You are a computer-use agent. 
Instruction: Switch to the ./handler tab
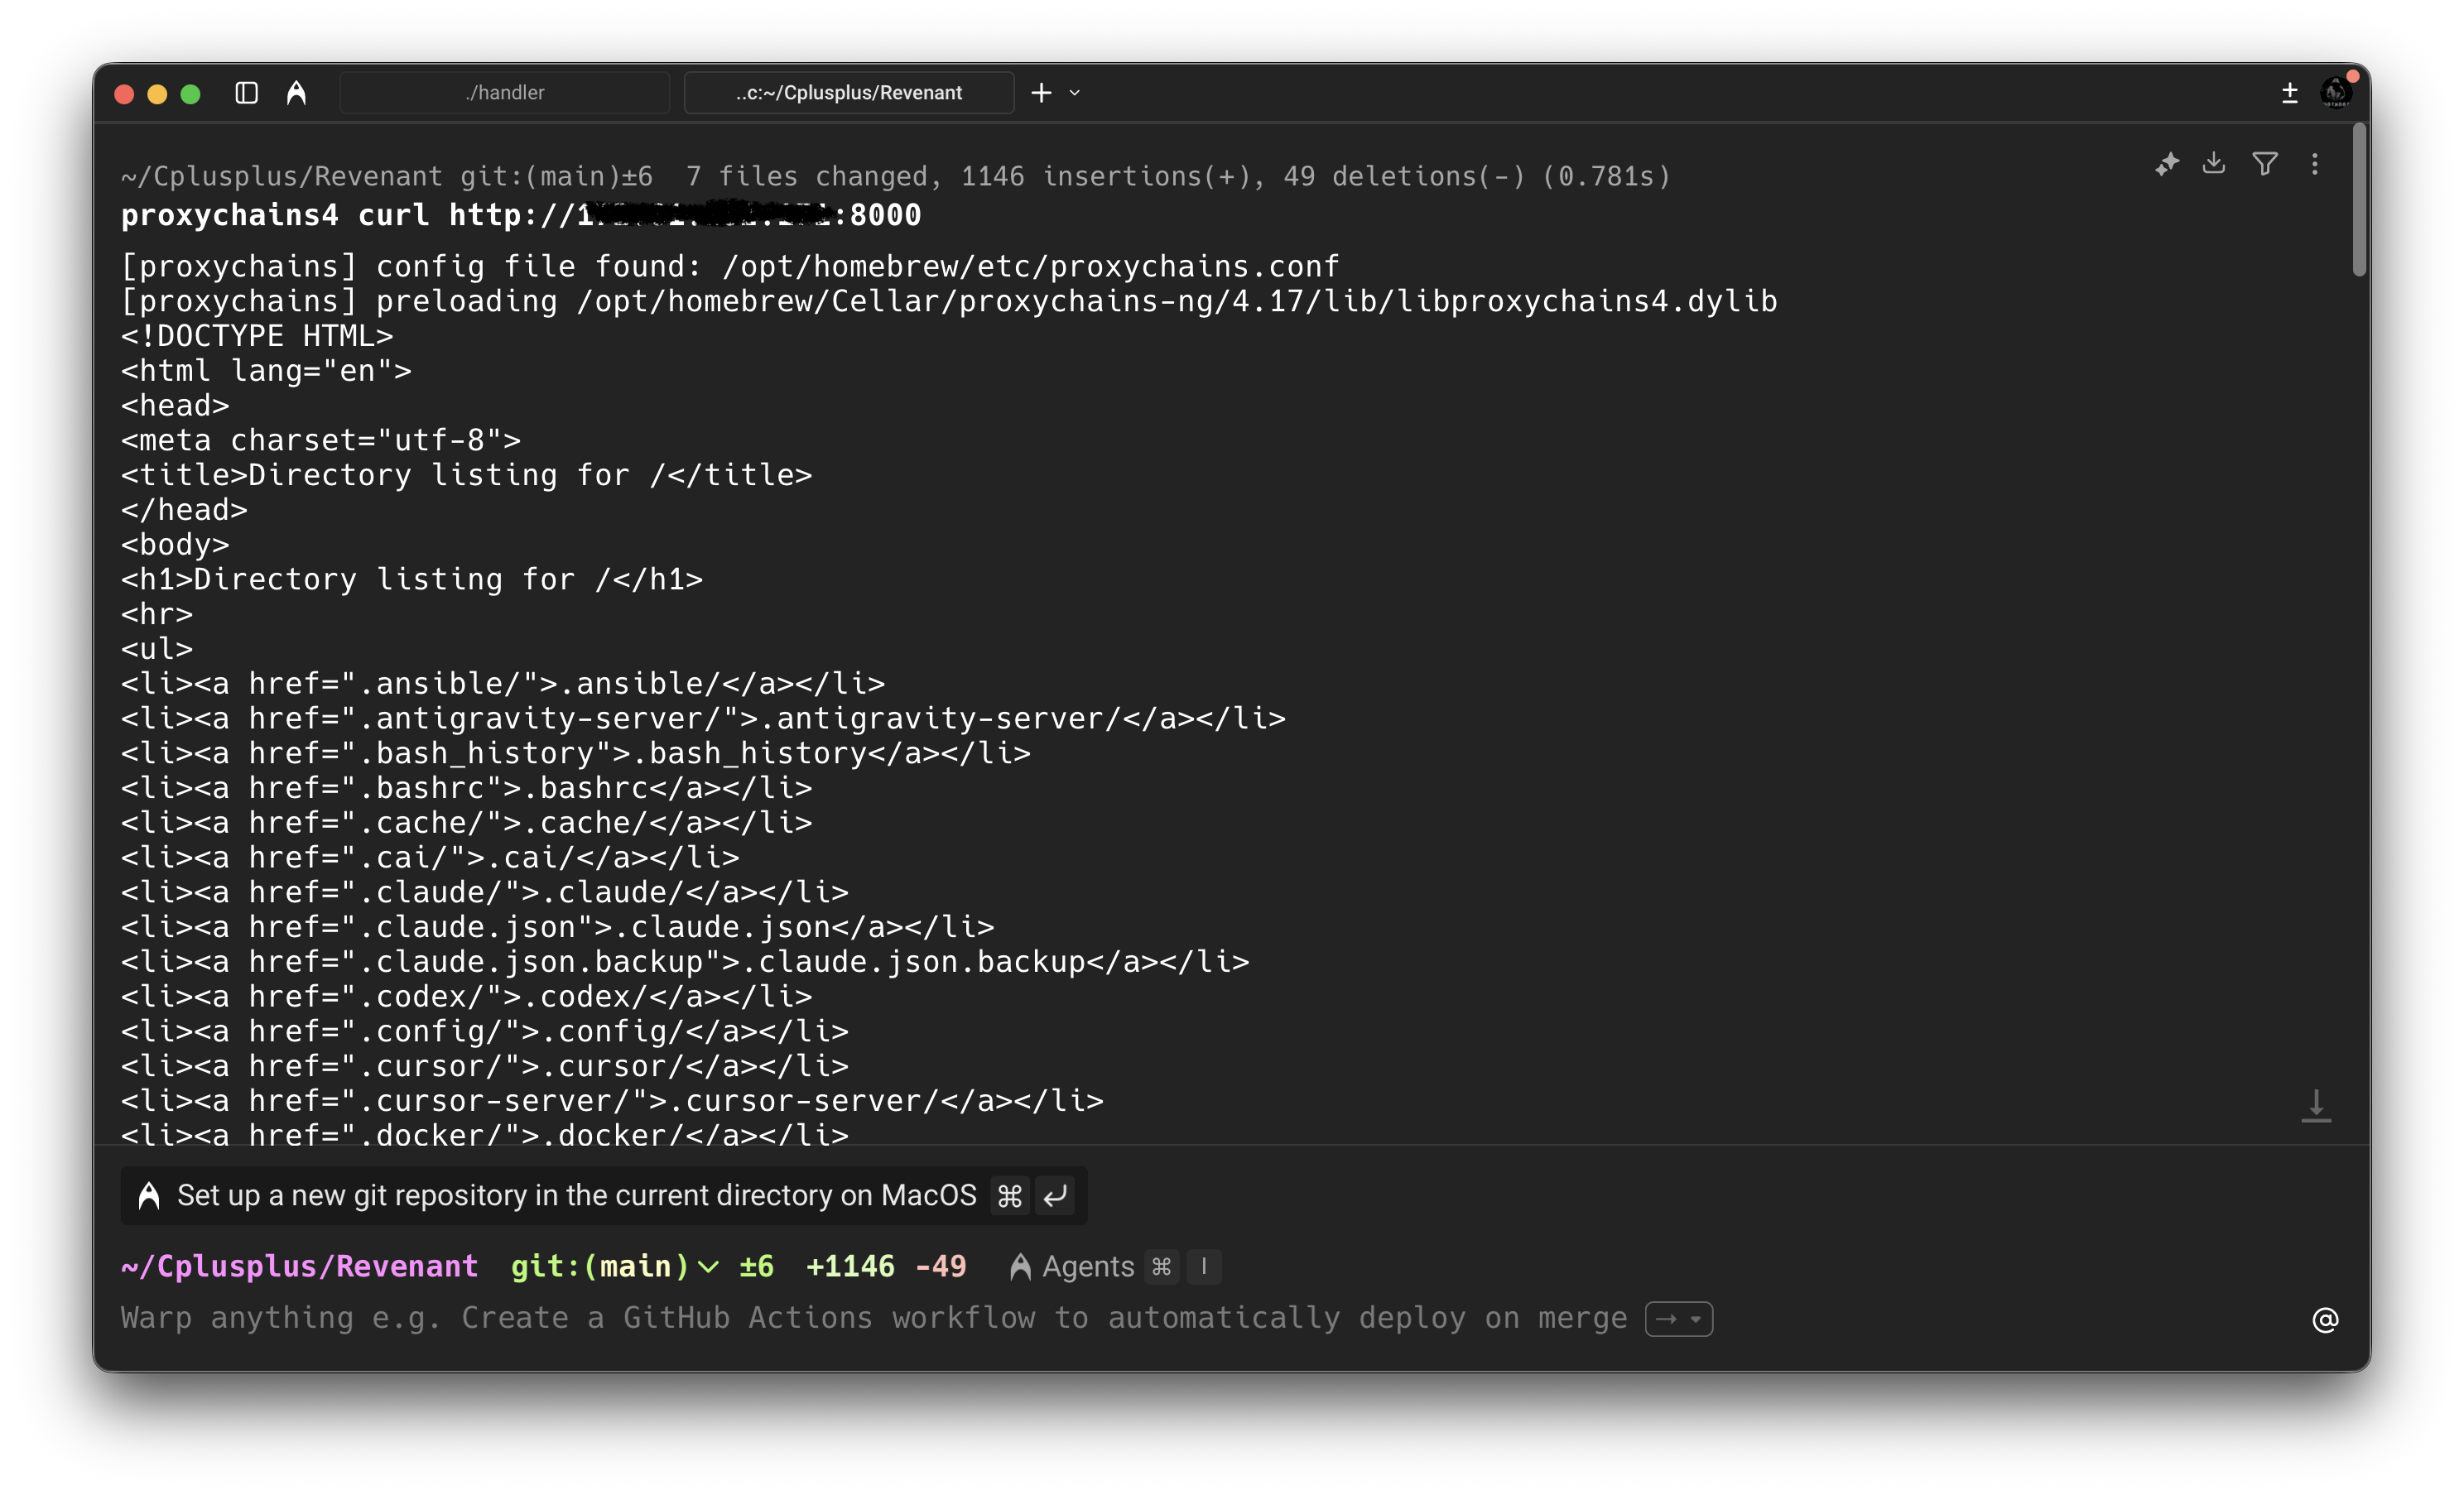(506, 92)
